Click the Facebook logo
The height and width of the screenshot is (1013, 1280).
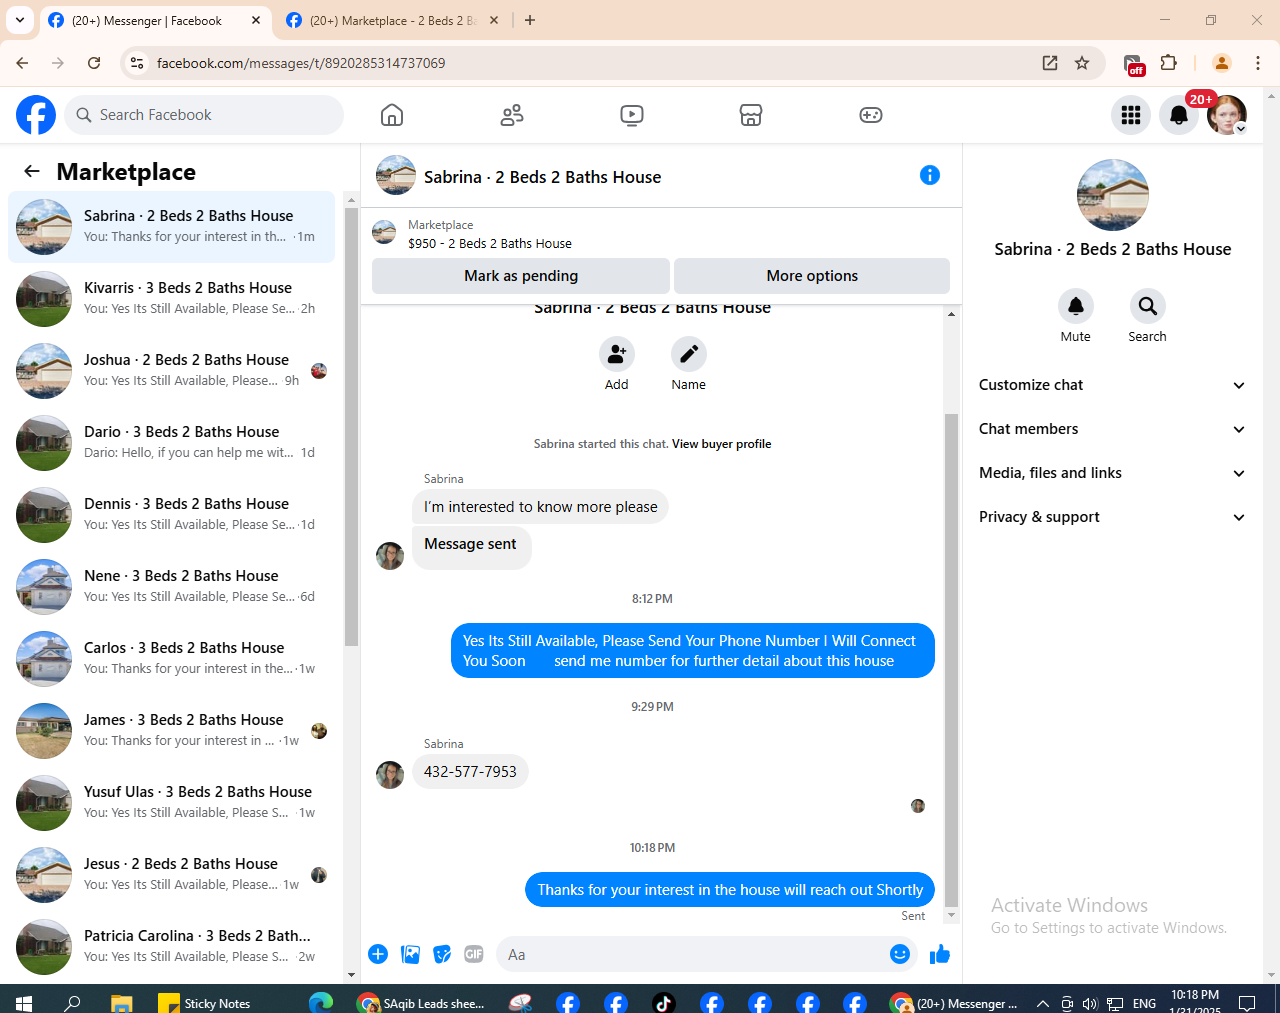pyautogui.click(x=36, y=115)
